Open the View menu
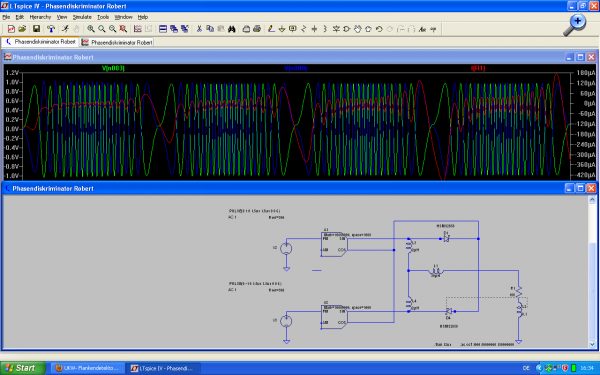The width and height of the screenshot is (600, 375). pos(62,17)
